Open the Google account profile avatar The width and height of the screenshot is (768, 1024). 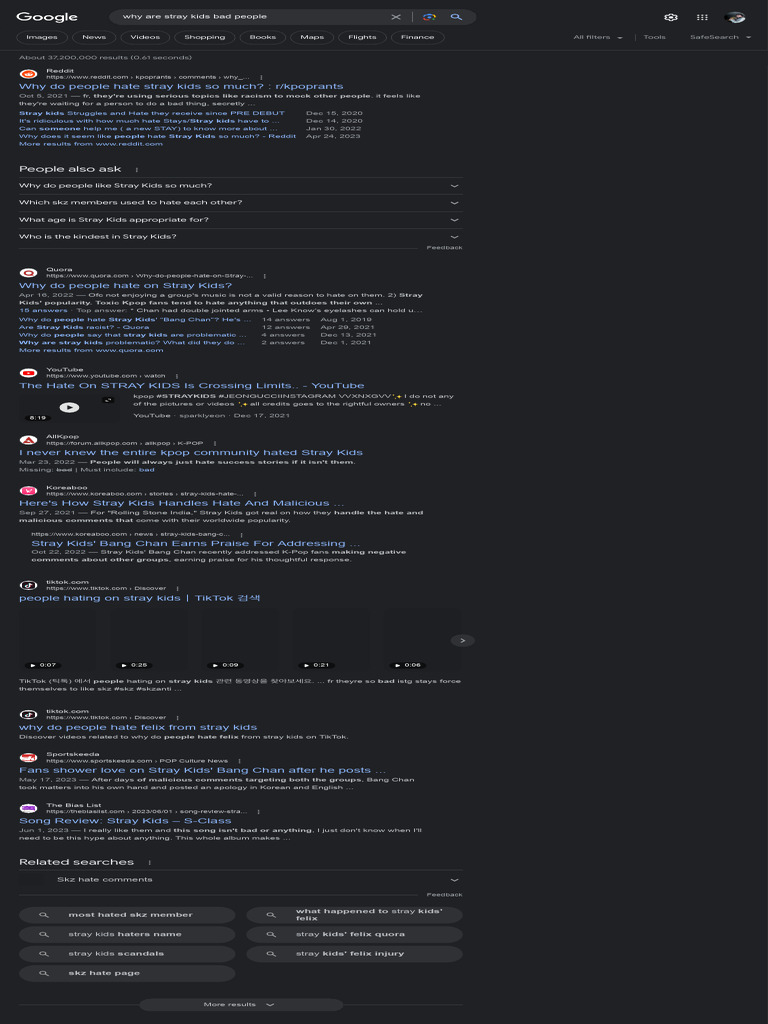735,18
